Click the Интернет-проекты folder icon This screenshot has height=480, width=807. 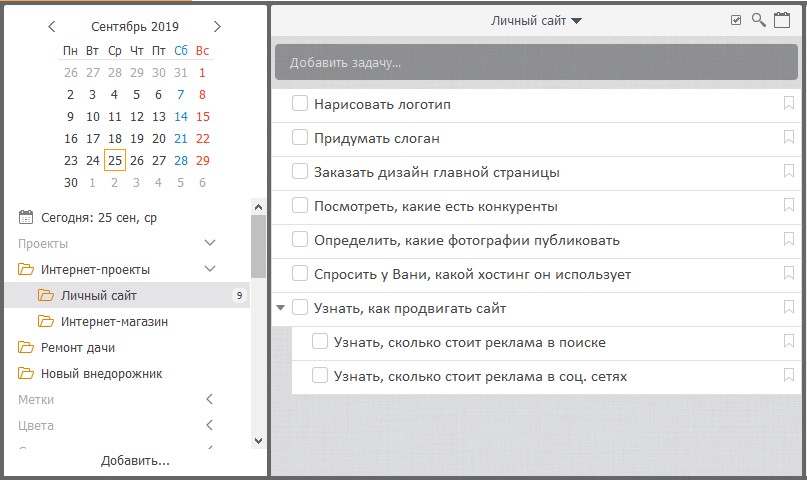click(26, 269)
